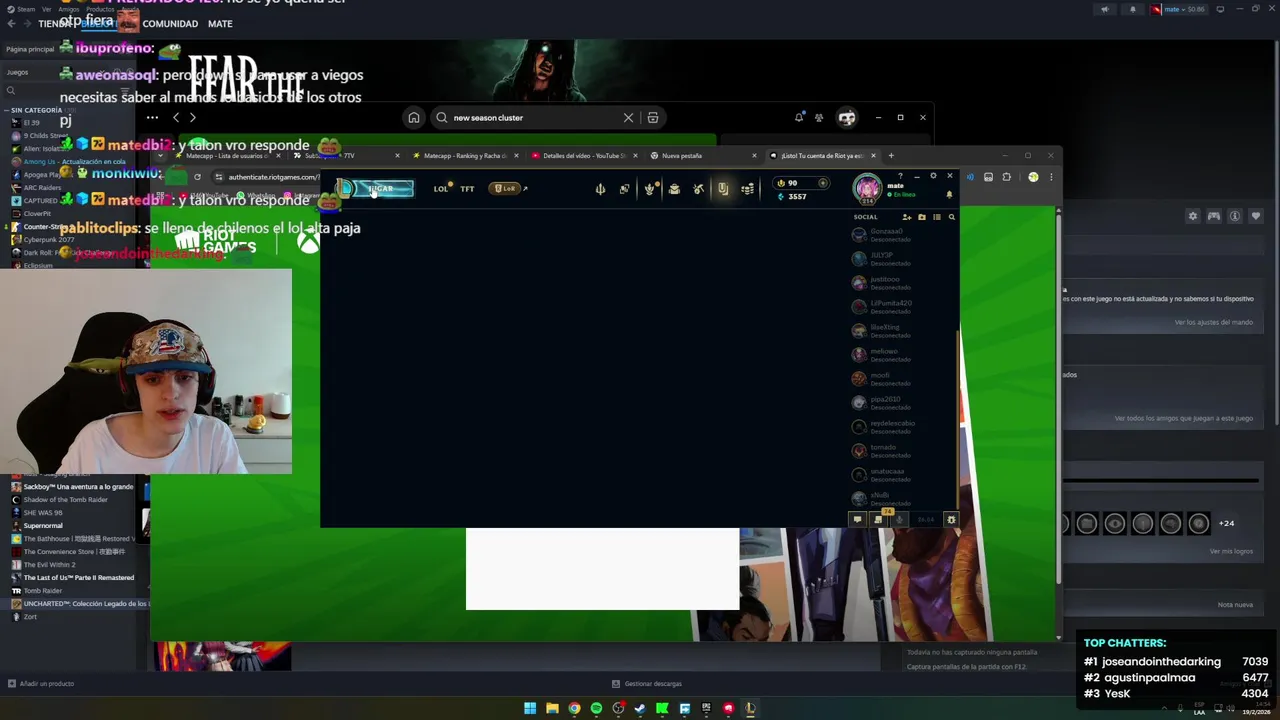Click home icon in the Opera window
Image resolution: width=1280 pixels, height=720 pixels.
pos(413,117)
